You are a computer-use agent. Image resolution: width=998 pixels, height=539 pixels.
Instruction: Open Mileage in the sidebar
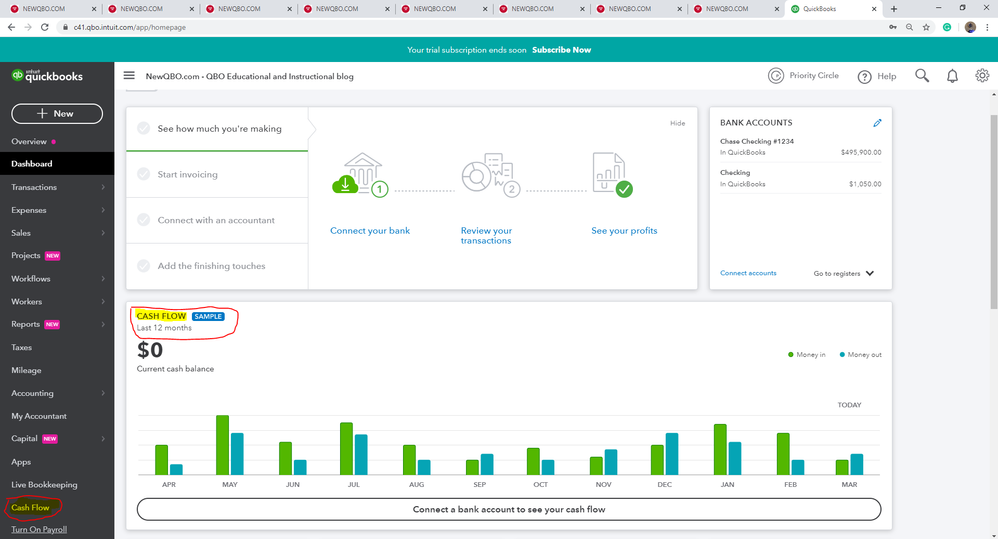(x=26, y=370)
